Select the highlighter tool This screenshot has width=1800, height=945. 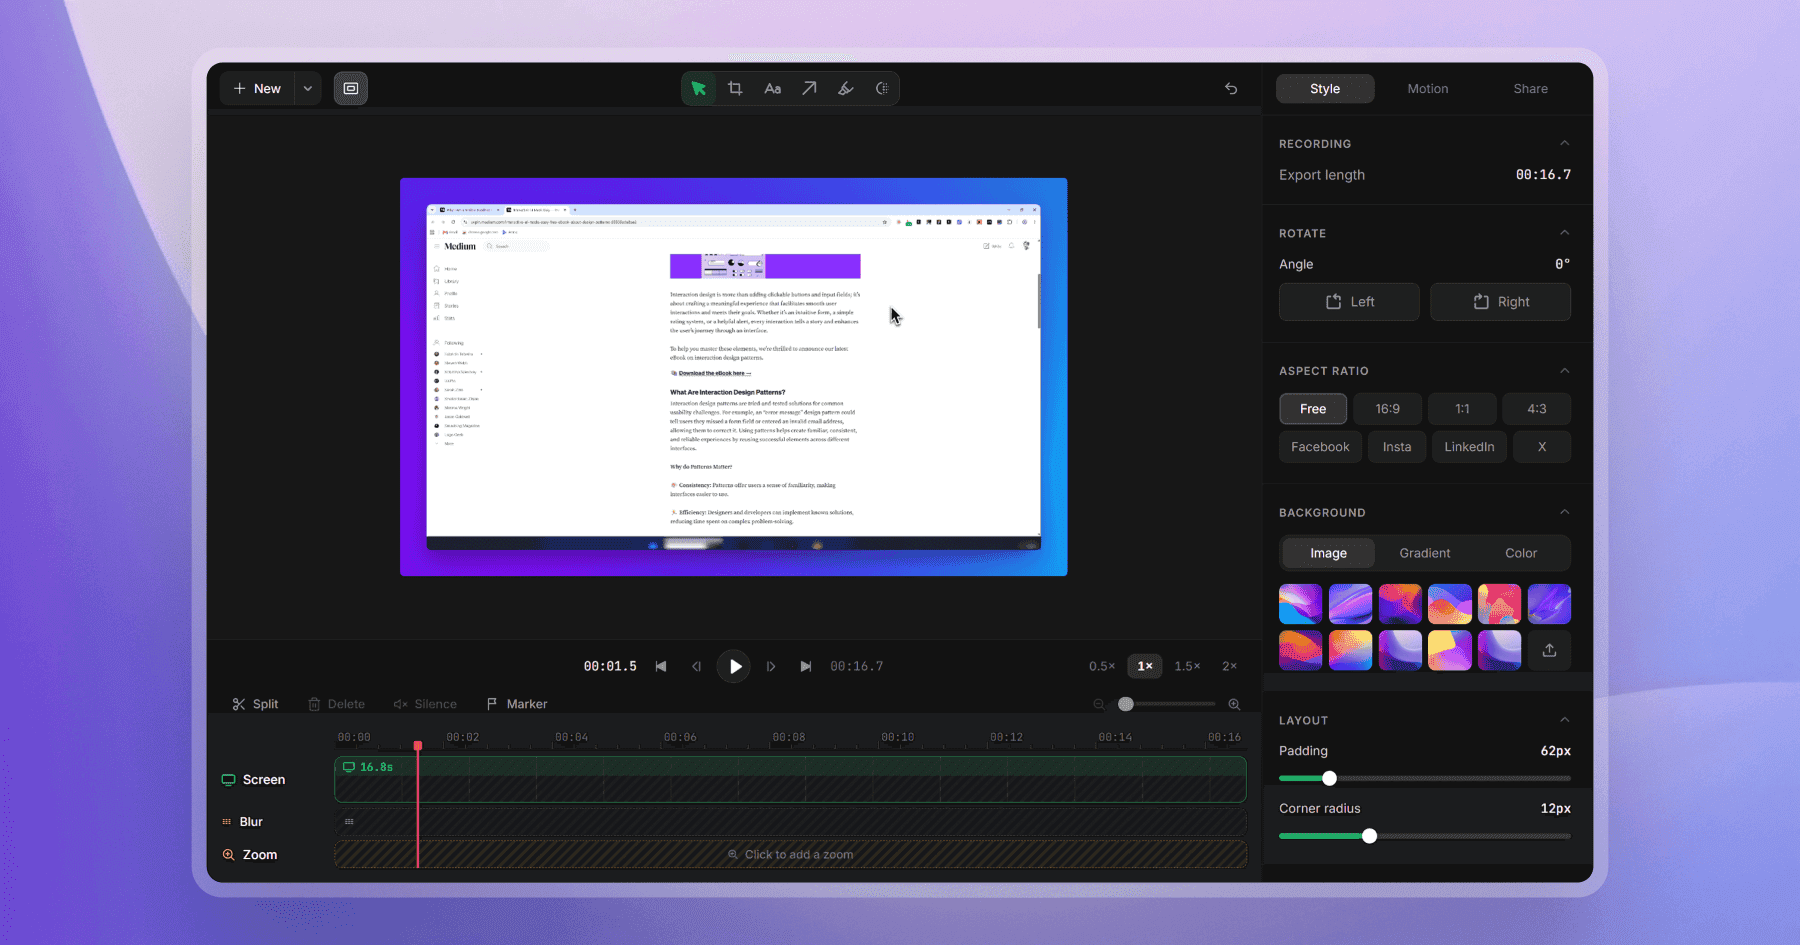pos(846,88)
